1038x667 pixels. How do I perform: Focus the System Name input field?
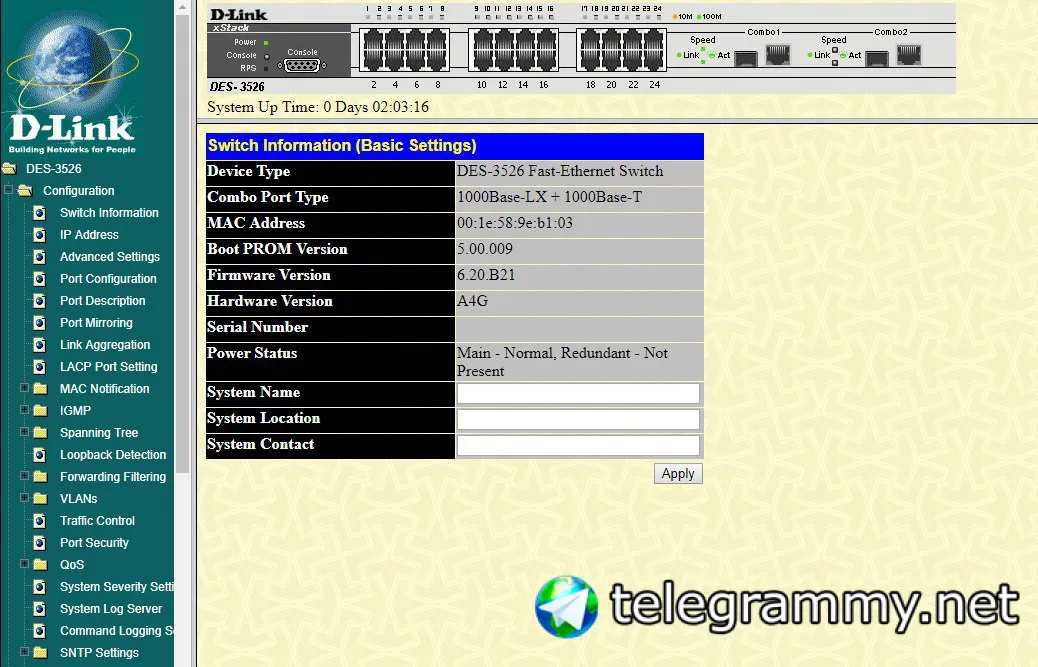tap(578, 394)
